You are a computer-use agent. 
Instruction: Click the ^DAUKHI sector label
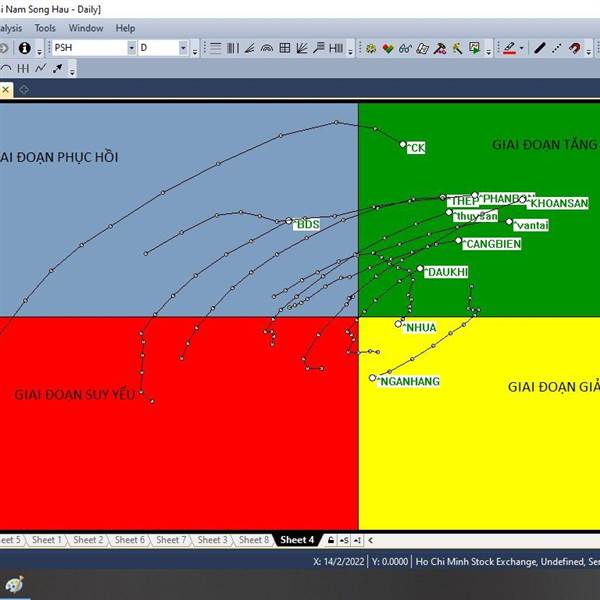(446, 272)
